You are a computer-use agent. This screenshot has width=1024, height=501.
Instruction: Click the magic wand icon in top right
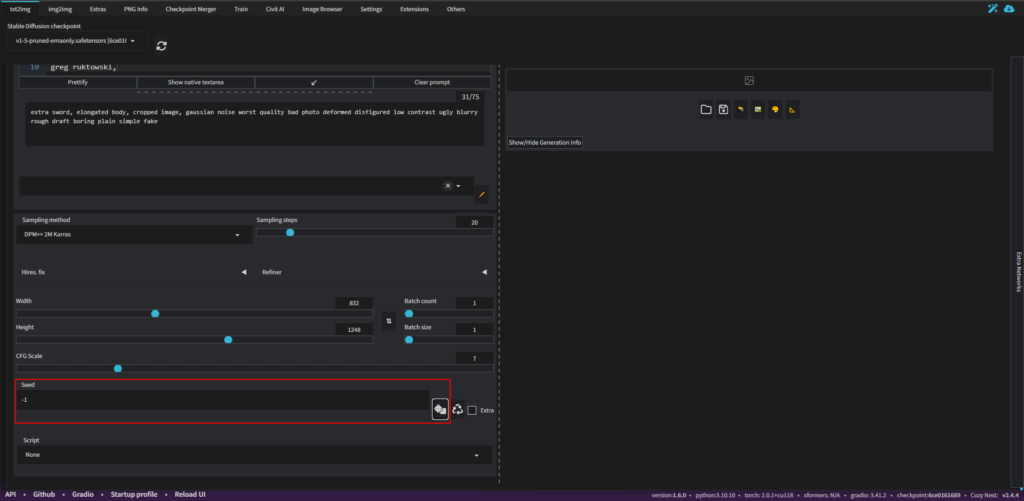(993, 9)
